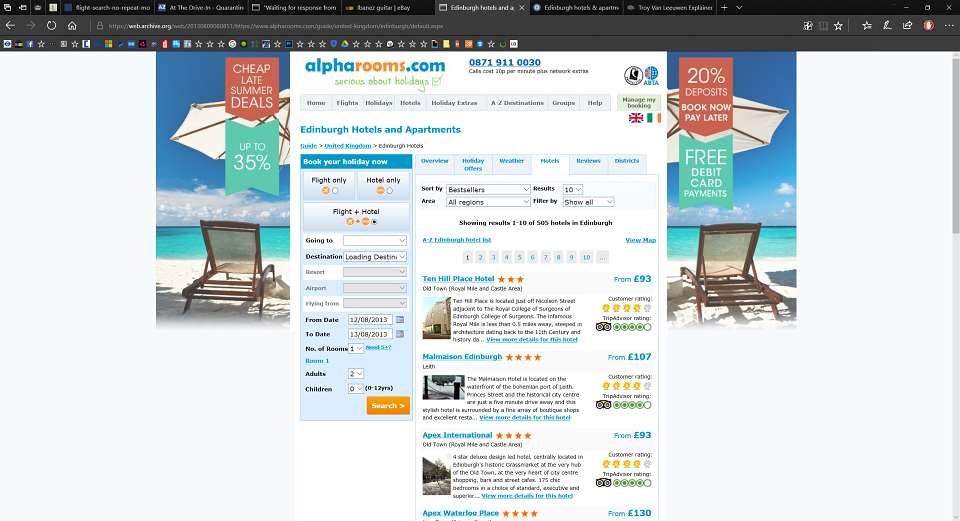Go to browser home icon
960x521 pixels.
72,26
